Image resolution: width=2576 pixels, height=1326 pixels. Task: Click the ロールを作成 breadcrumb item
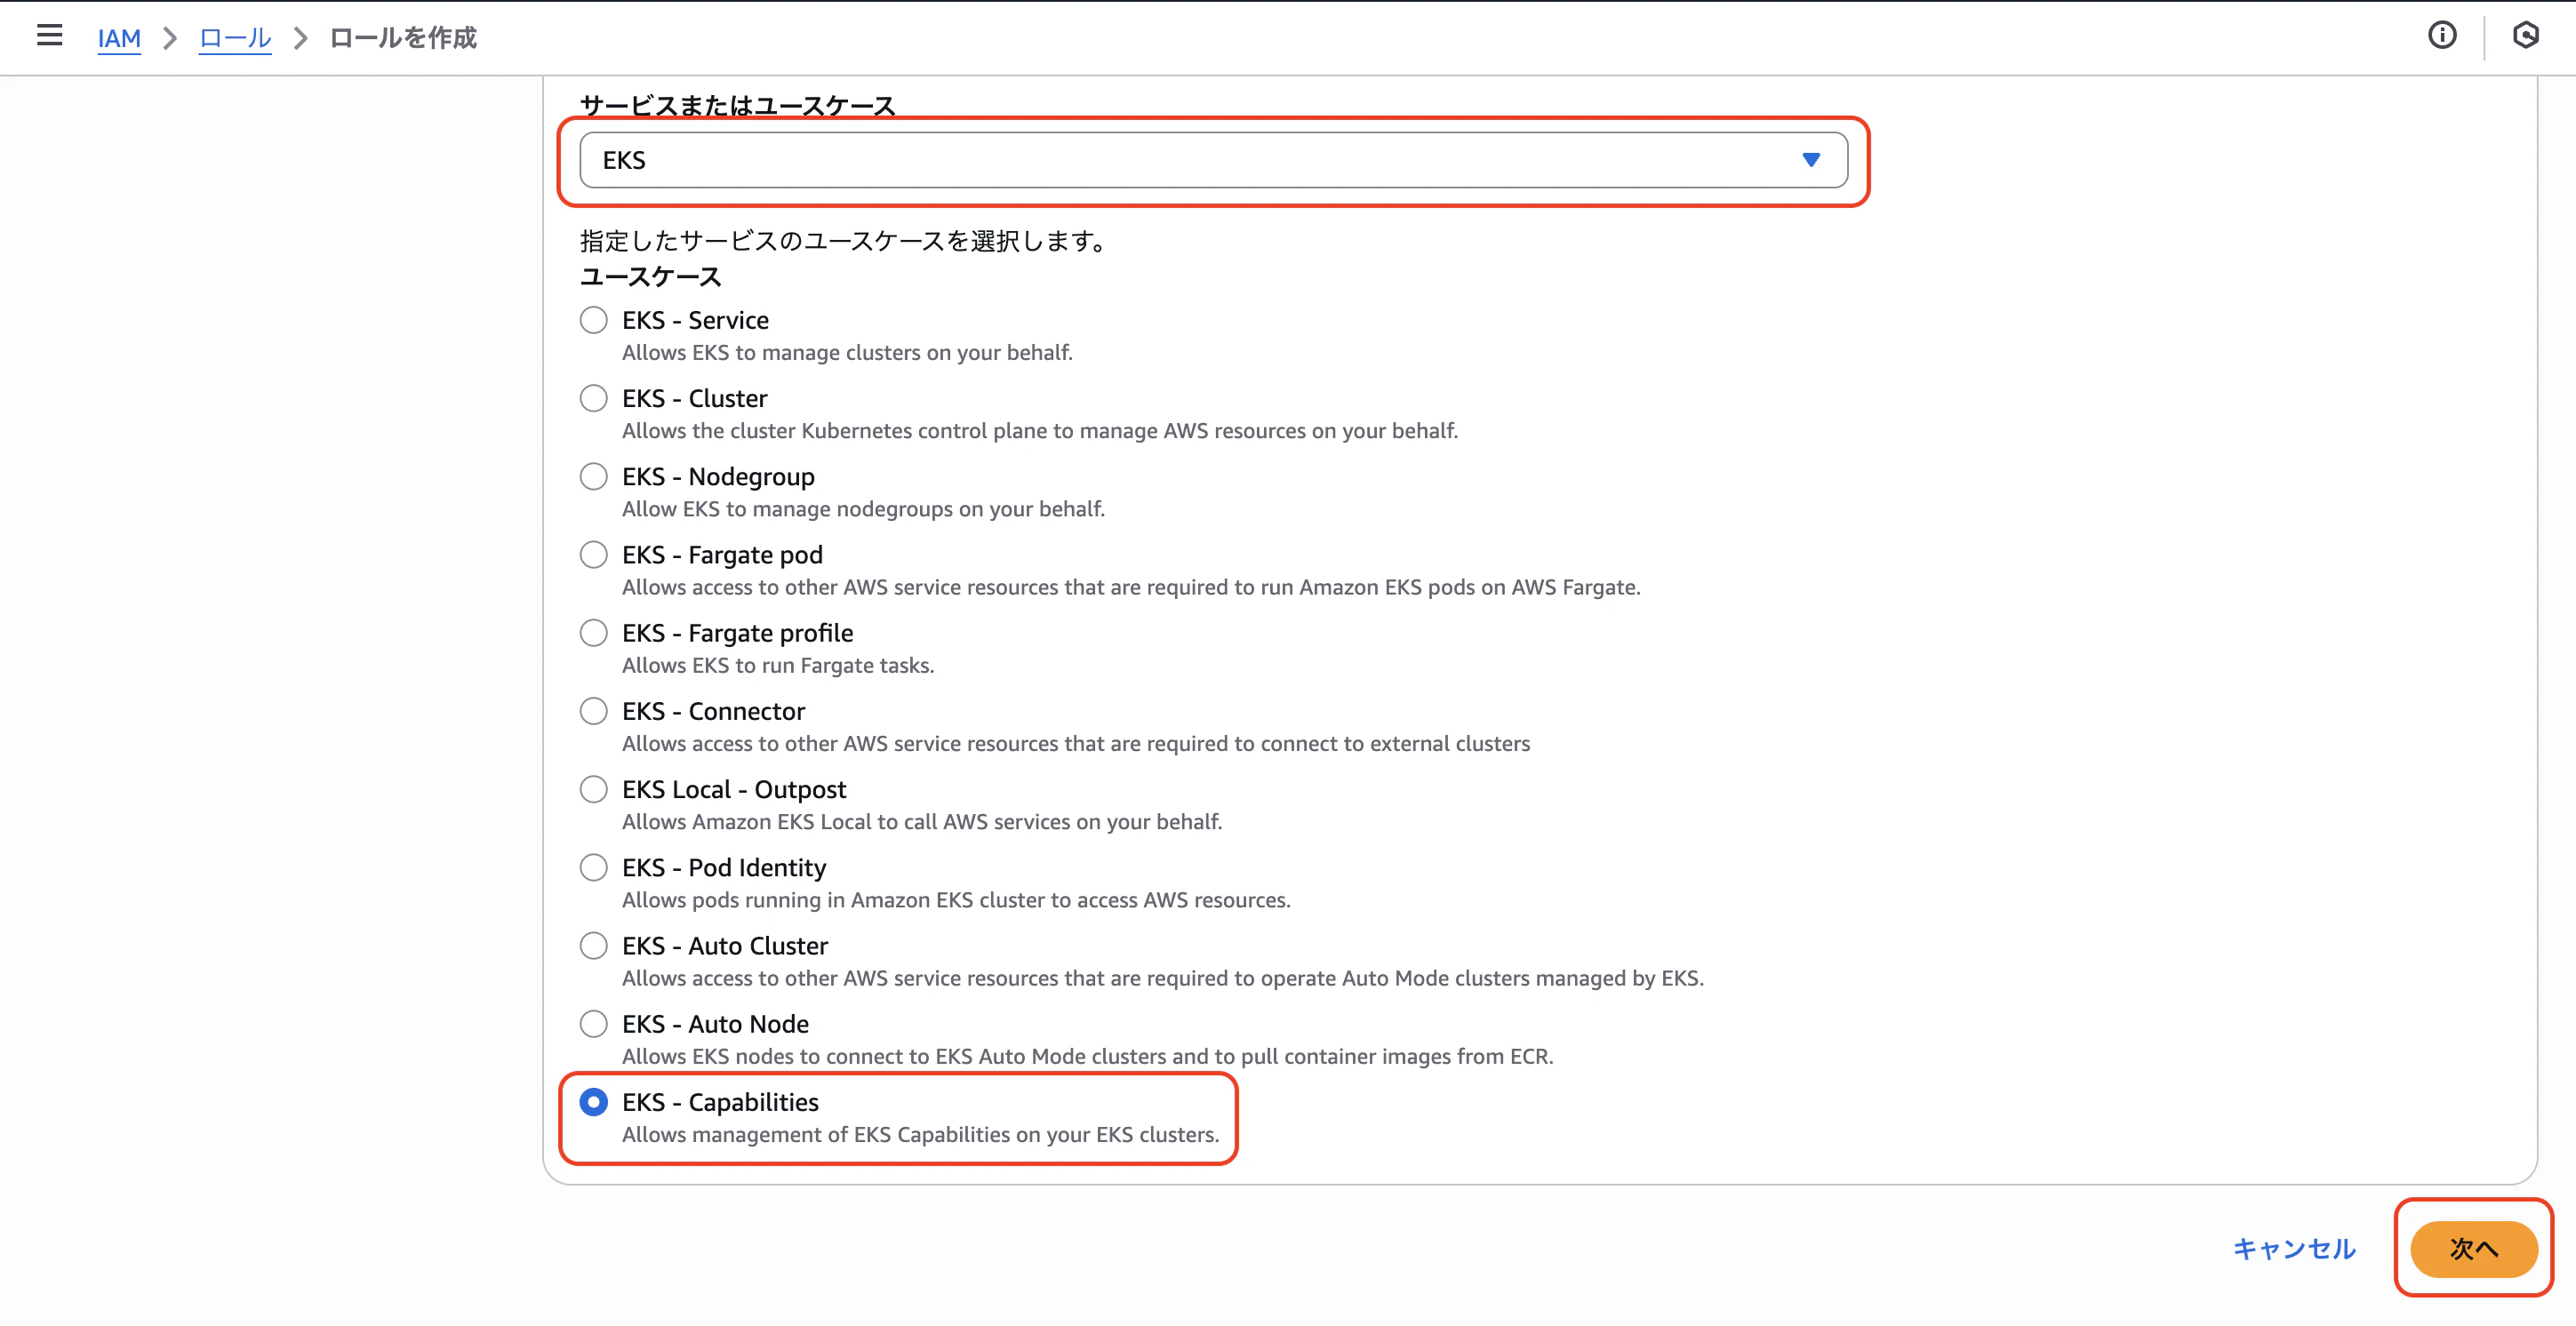(x=403, y=38)
